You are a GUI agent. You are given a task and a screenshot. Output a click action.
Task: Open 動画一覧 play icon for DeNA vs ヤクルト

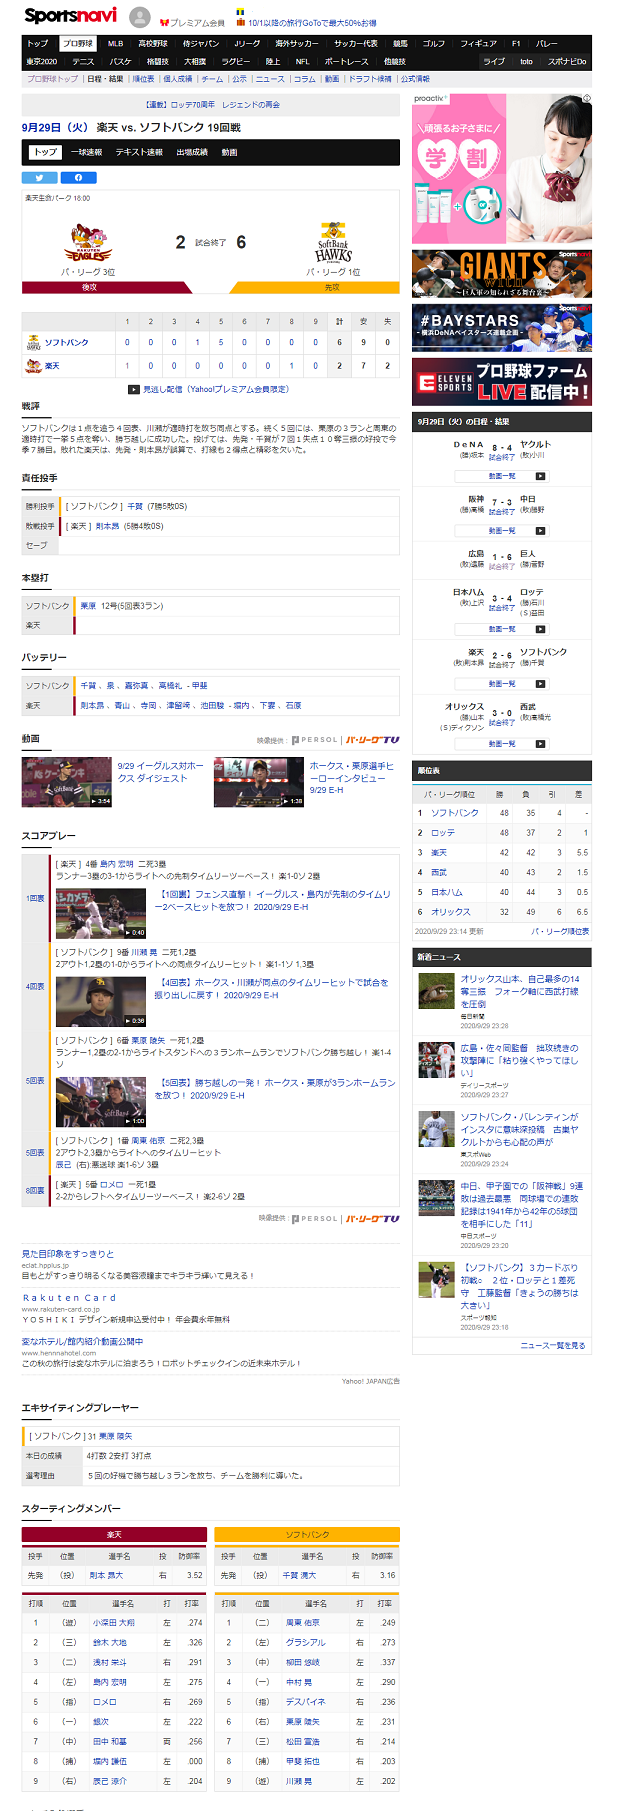(x=541, y=476)
